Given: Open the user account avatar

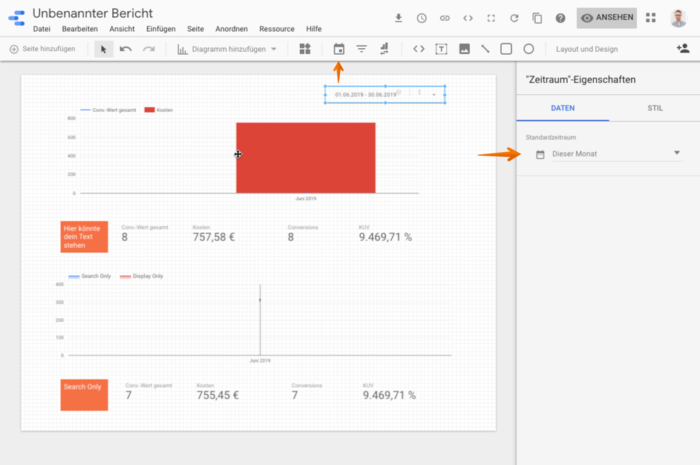Looking at the screenshot, I should coord(679,18).
